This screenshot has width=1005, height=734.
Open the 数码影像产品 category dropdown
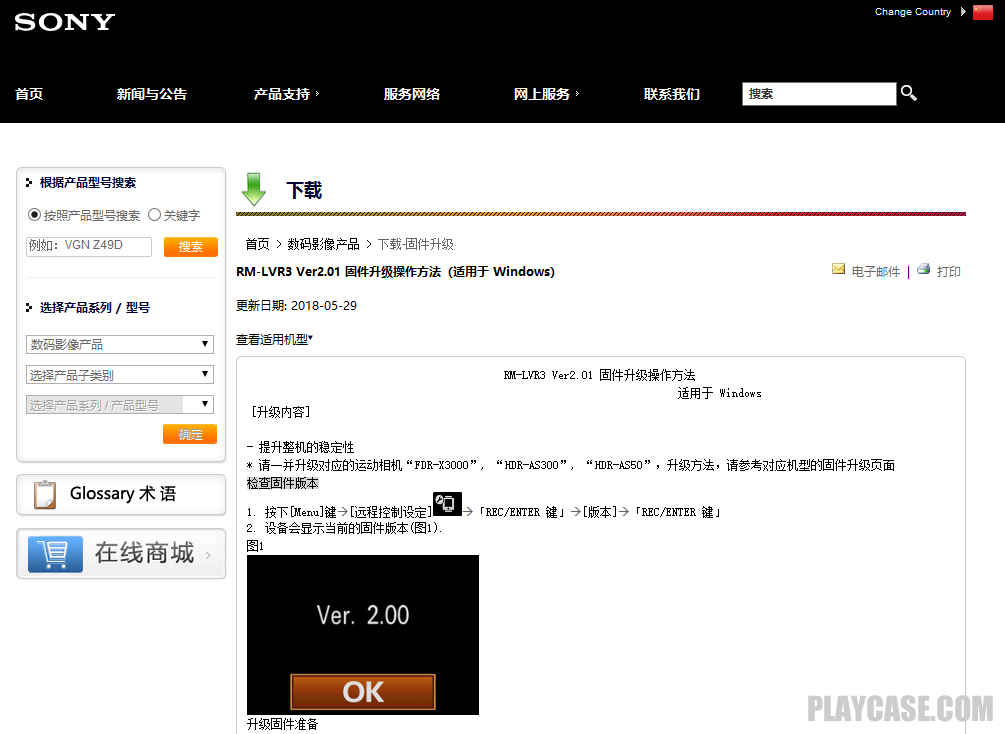click(x=120, y=344)
